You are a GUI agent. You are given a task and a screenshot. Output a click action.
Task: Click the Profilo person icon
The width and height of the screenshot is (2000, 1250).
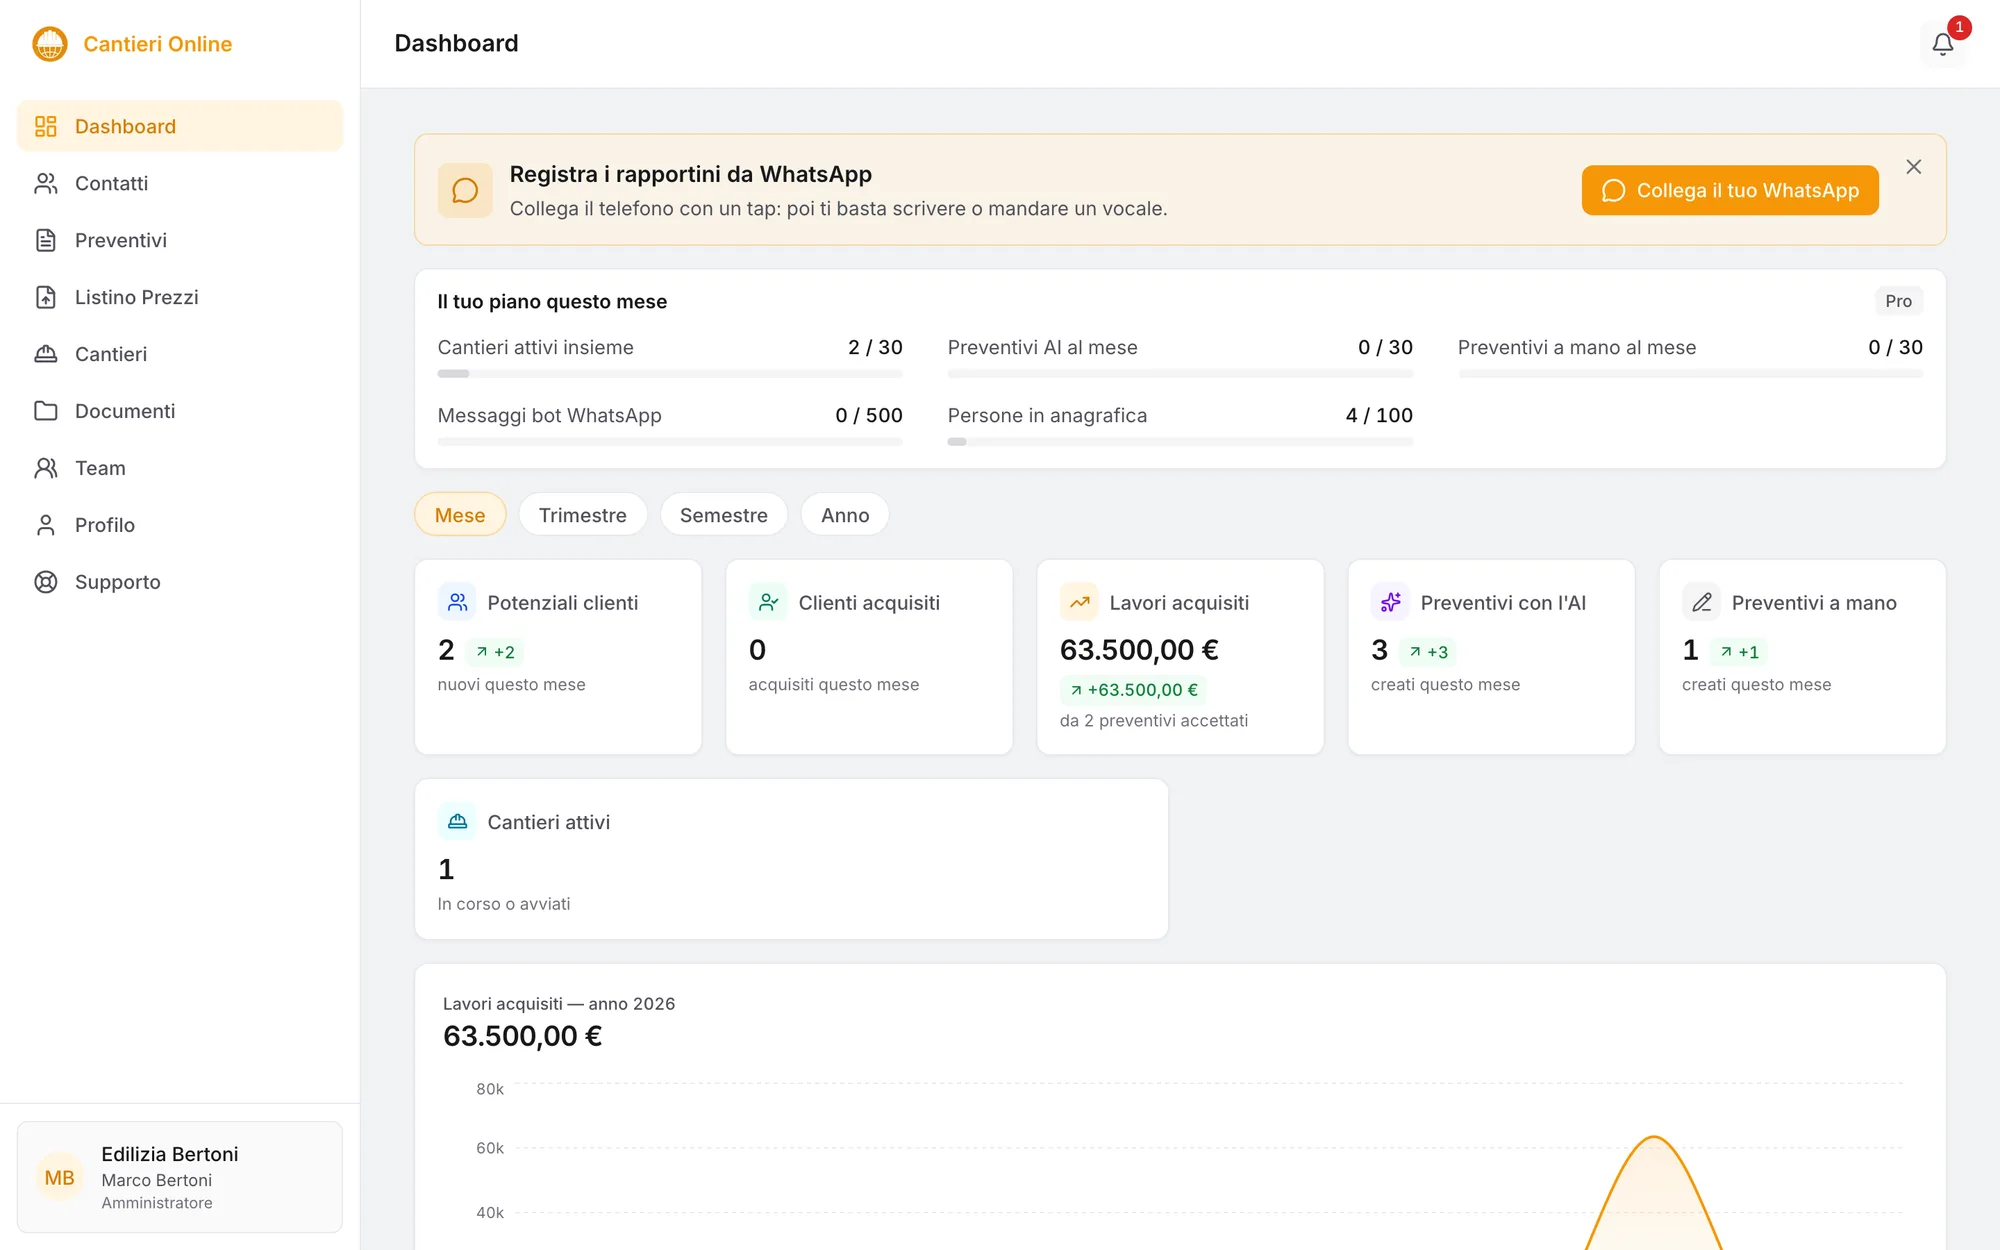pyautogui.click(x=46, y=525)
